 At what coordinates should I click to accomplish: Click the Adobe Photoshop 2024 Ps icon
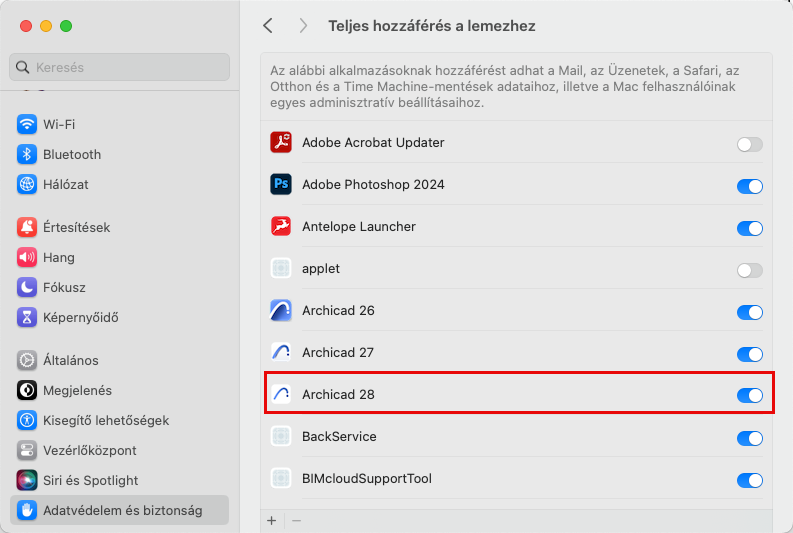click(281, 184)
